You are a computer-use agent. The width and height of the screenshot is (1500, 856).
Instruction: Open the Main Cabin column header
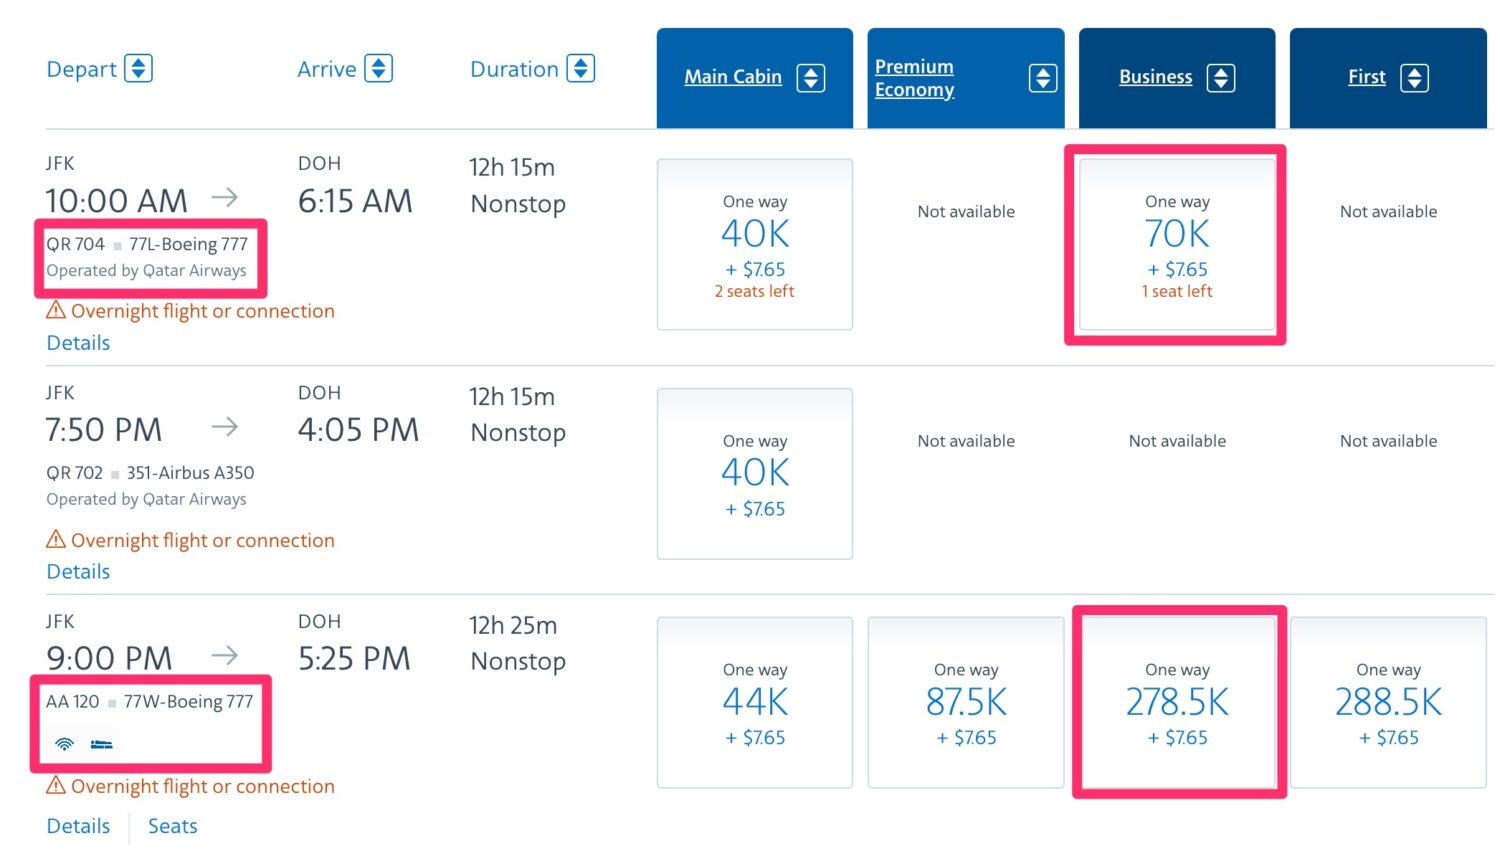732,77
